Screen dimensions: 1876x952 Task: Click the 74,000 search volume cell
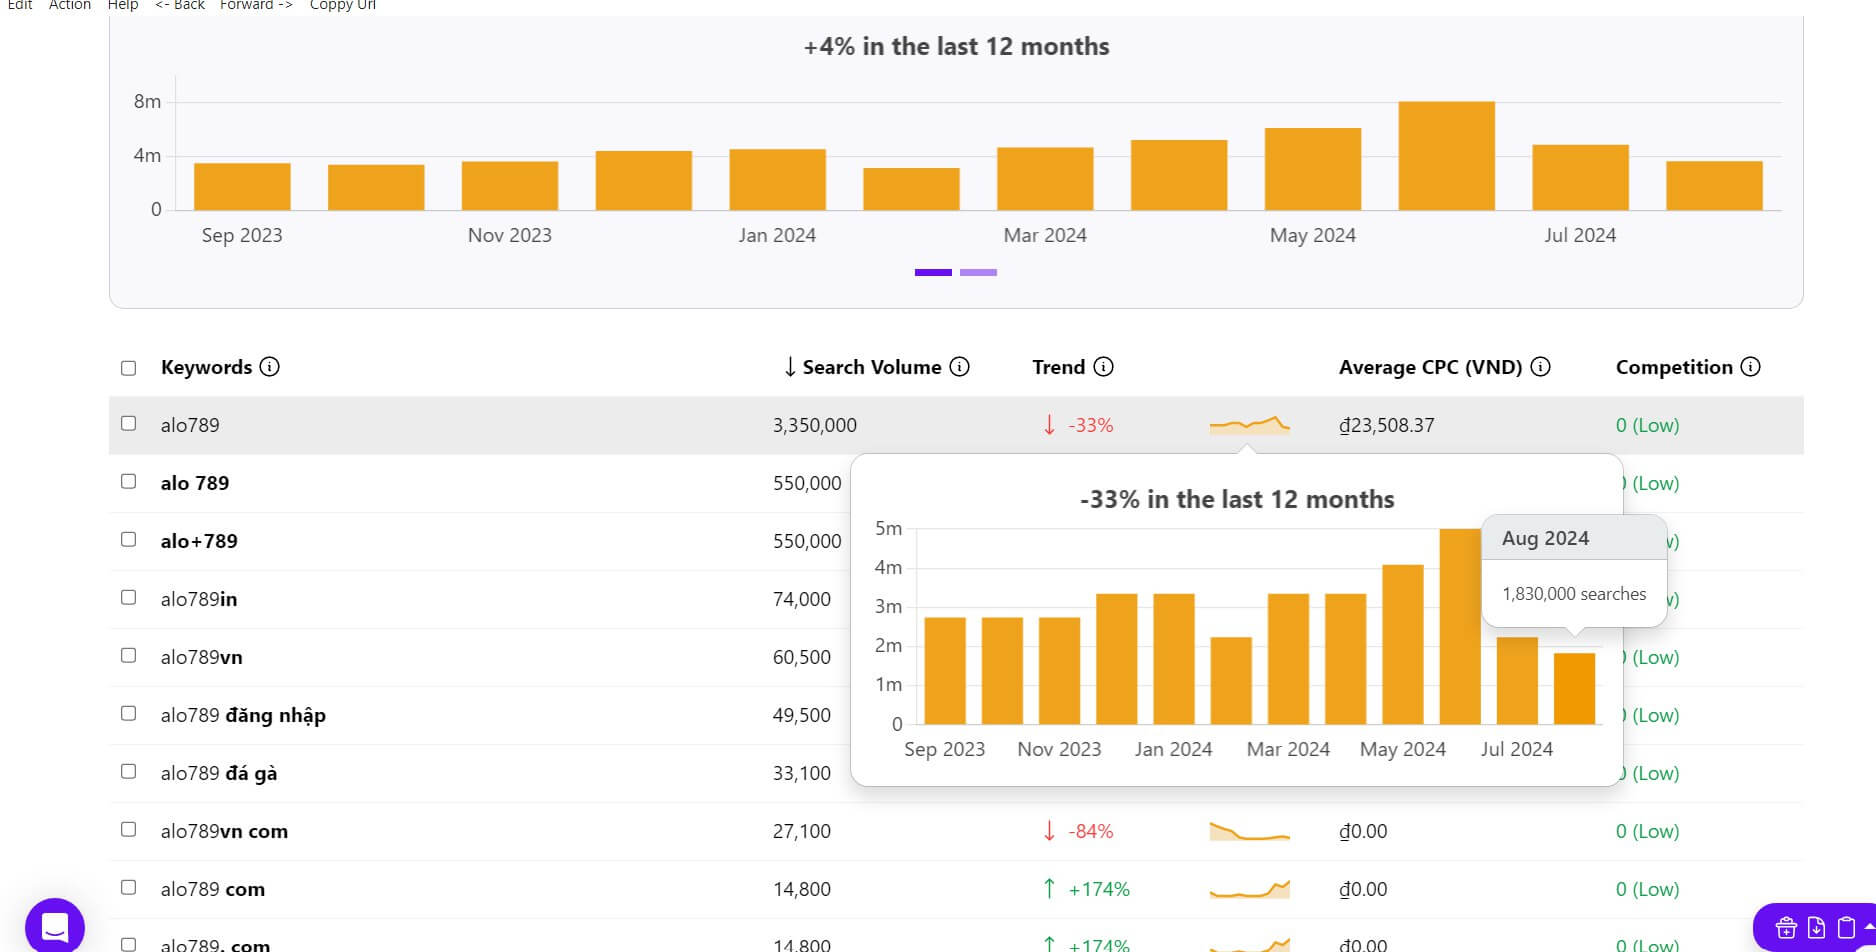(801, 599)
